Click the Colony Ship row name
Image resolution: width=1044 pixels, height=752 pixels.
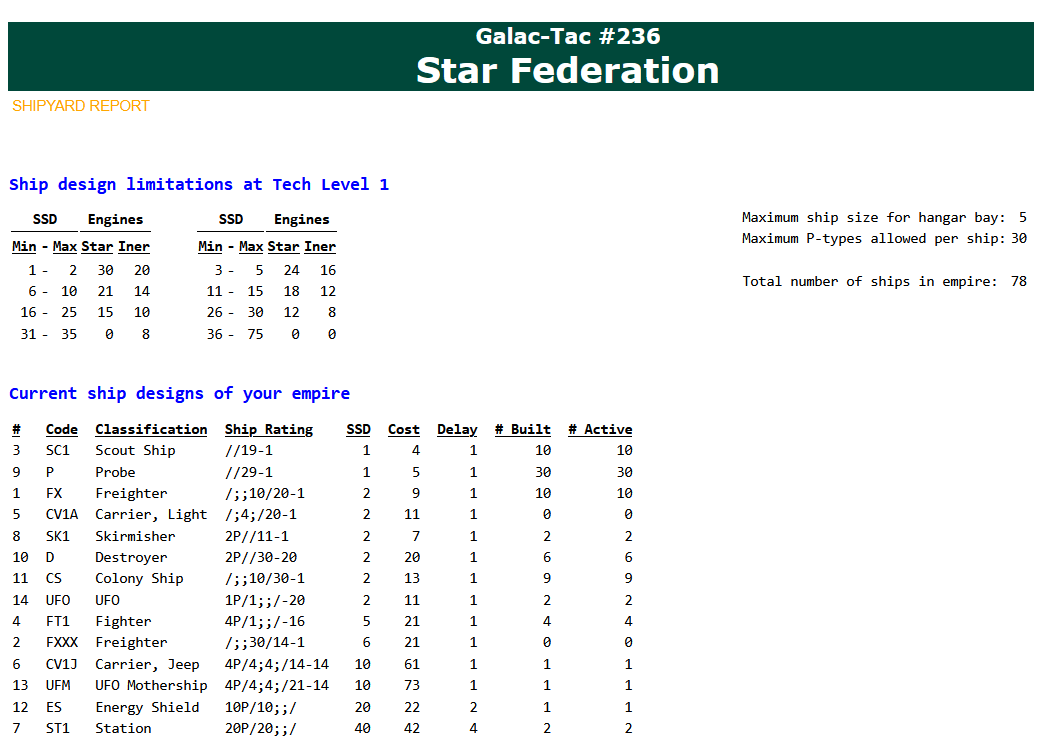139,578
